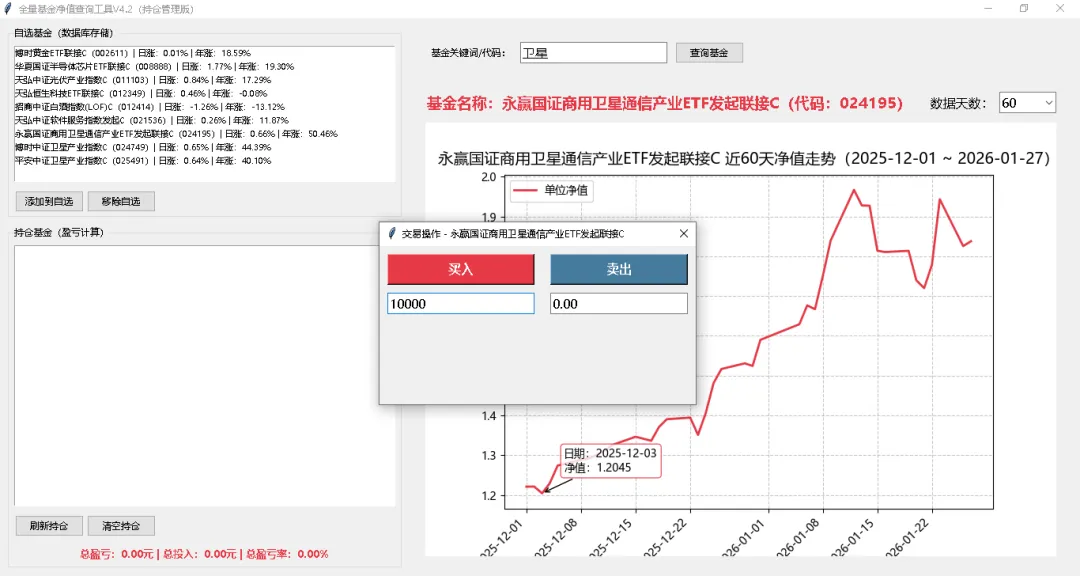This screenshot has height=576, width=1080.
Task: Close the main application window
Action: [x=1060, y=9]
